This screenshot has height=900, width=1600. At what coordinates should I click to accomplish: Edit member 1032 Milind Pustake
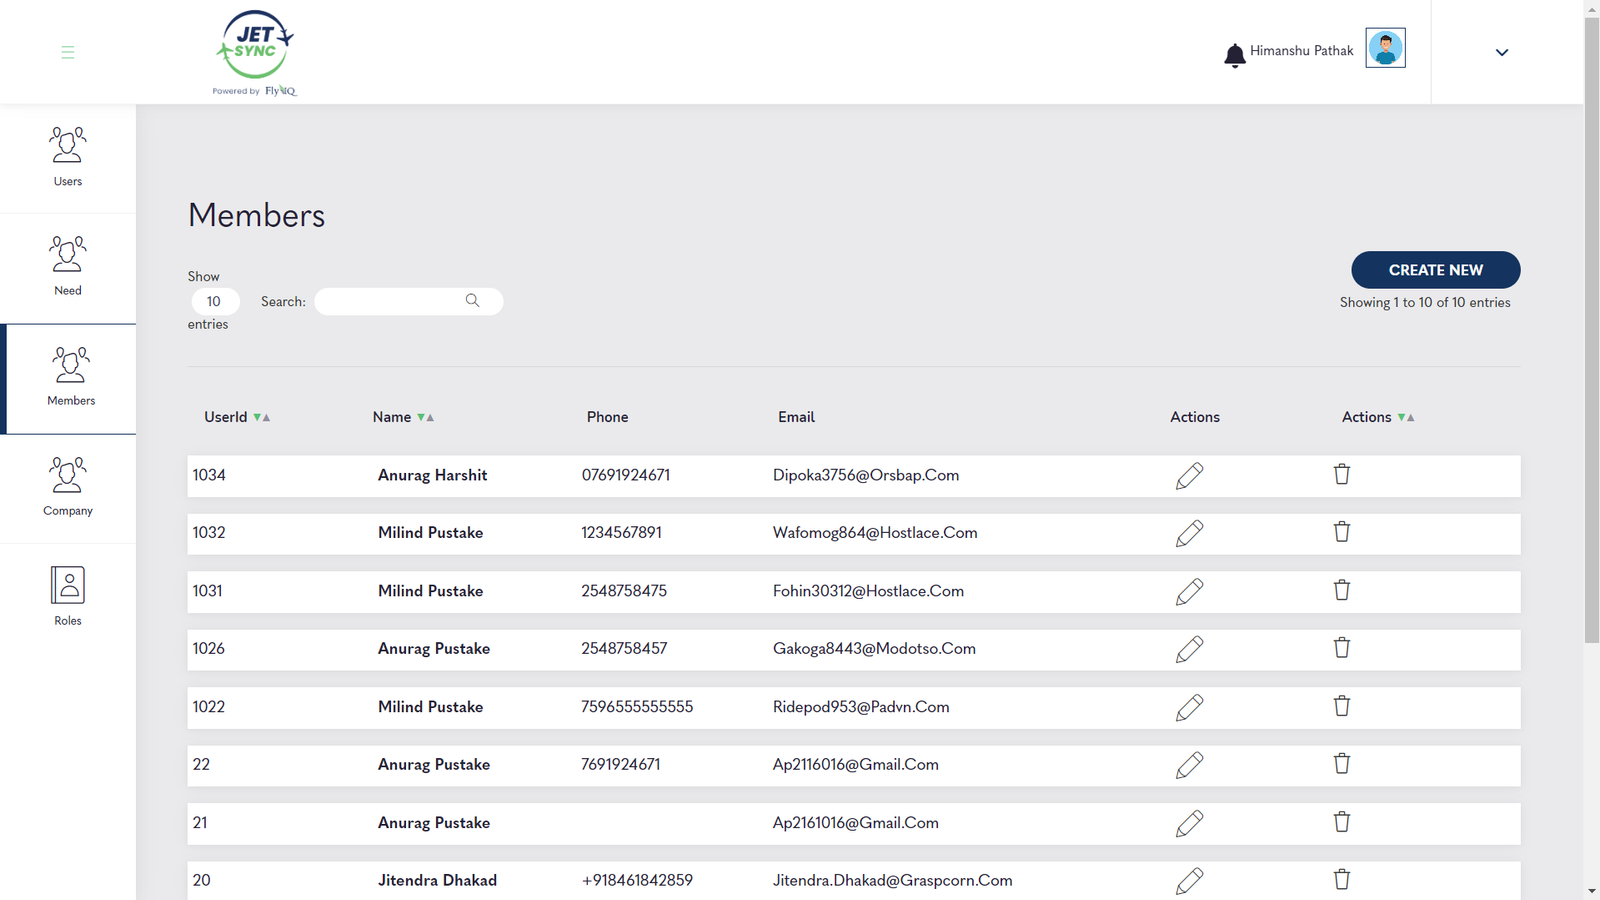pos(1189,534)
